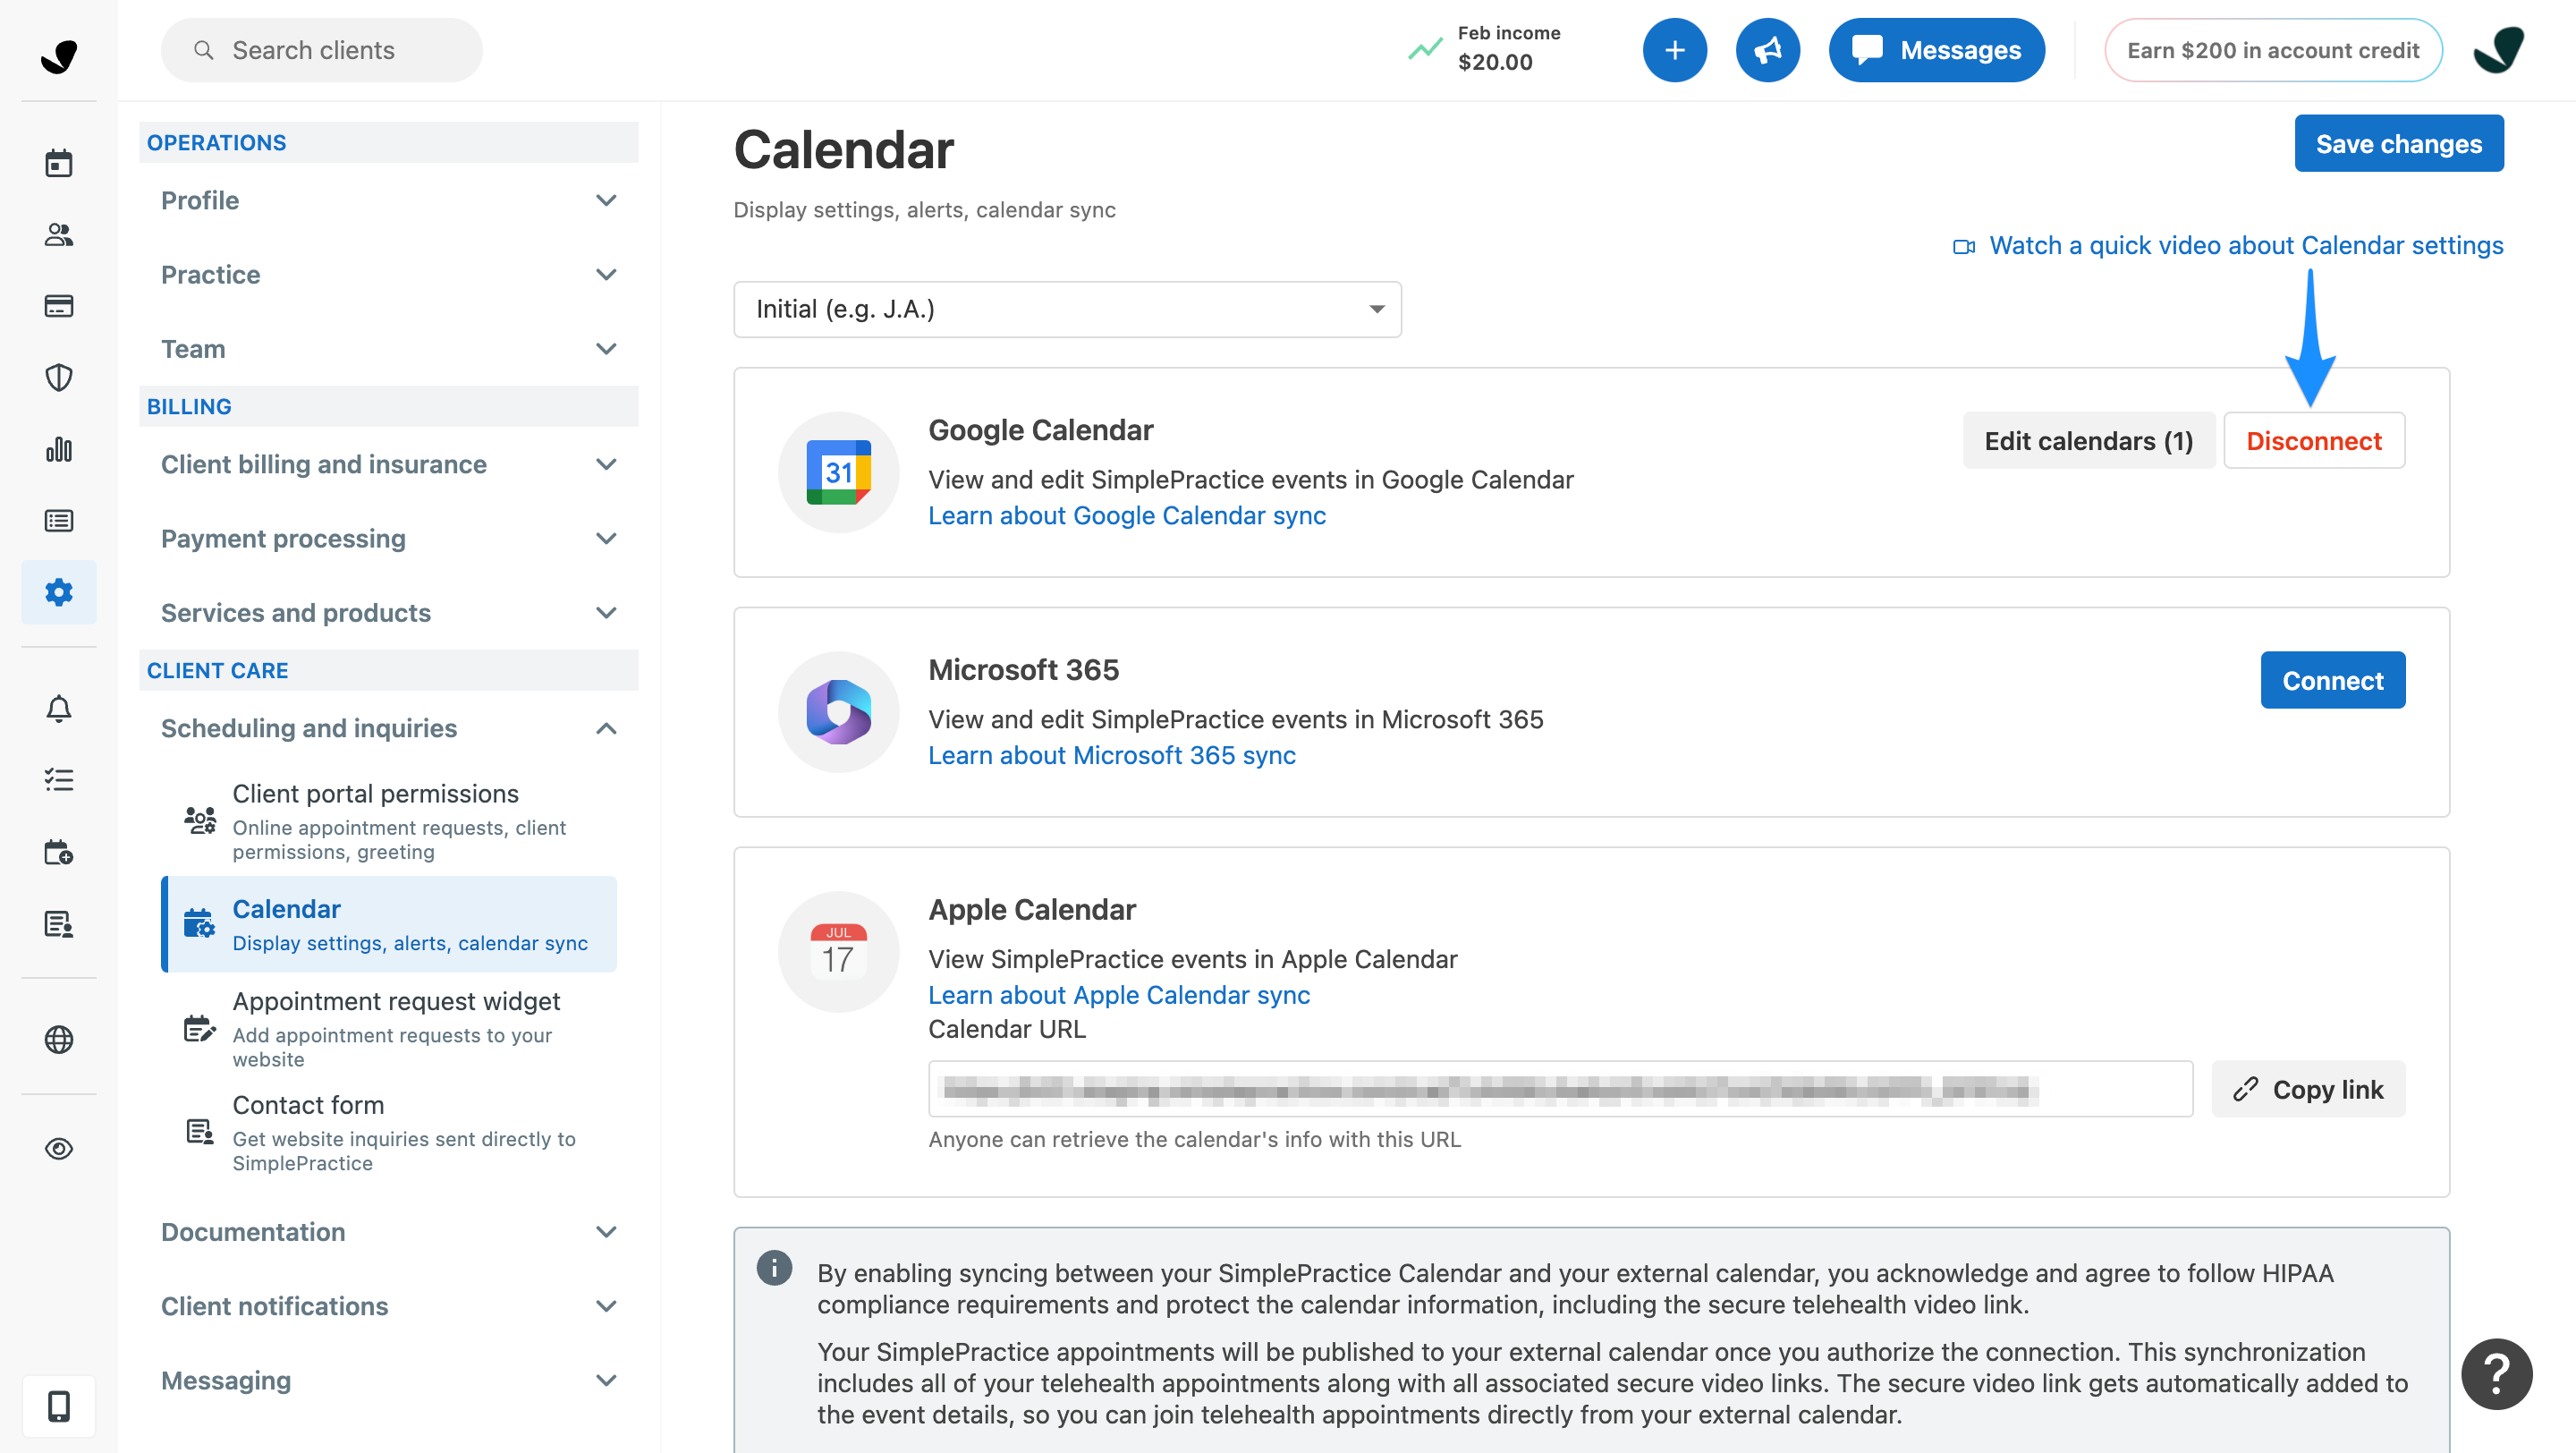Click the Save changes button
This screenshot has width=2576, height=1453.
[x=2398, y=144]
